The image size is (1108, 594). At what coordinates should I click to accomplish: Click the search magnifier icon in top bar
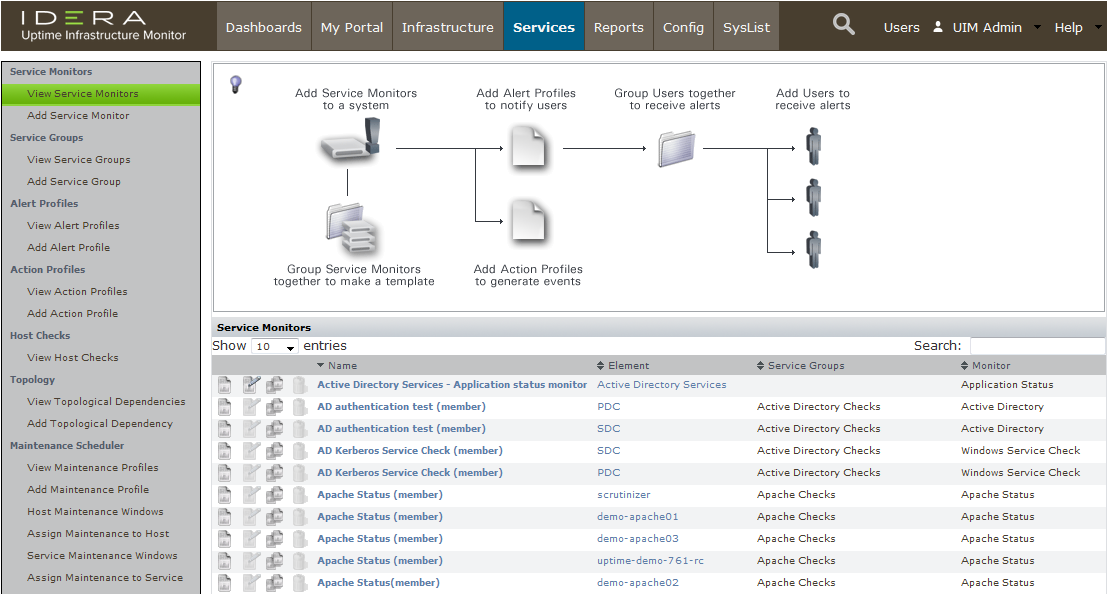843,25
